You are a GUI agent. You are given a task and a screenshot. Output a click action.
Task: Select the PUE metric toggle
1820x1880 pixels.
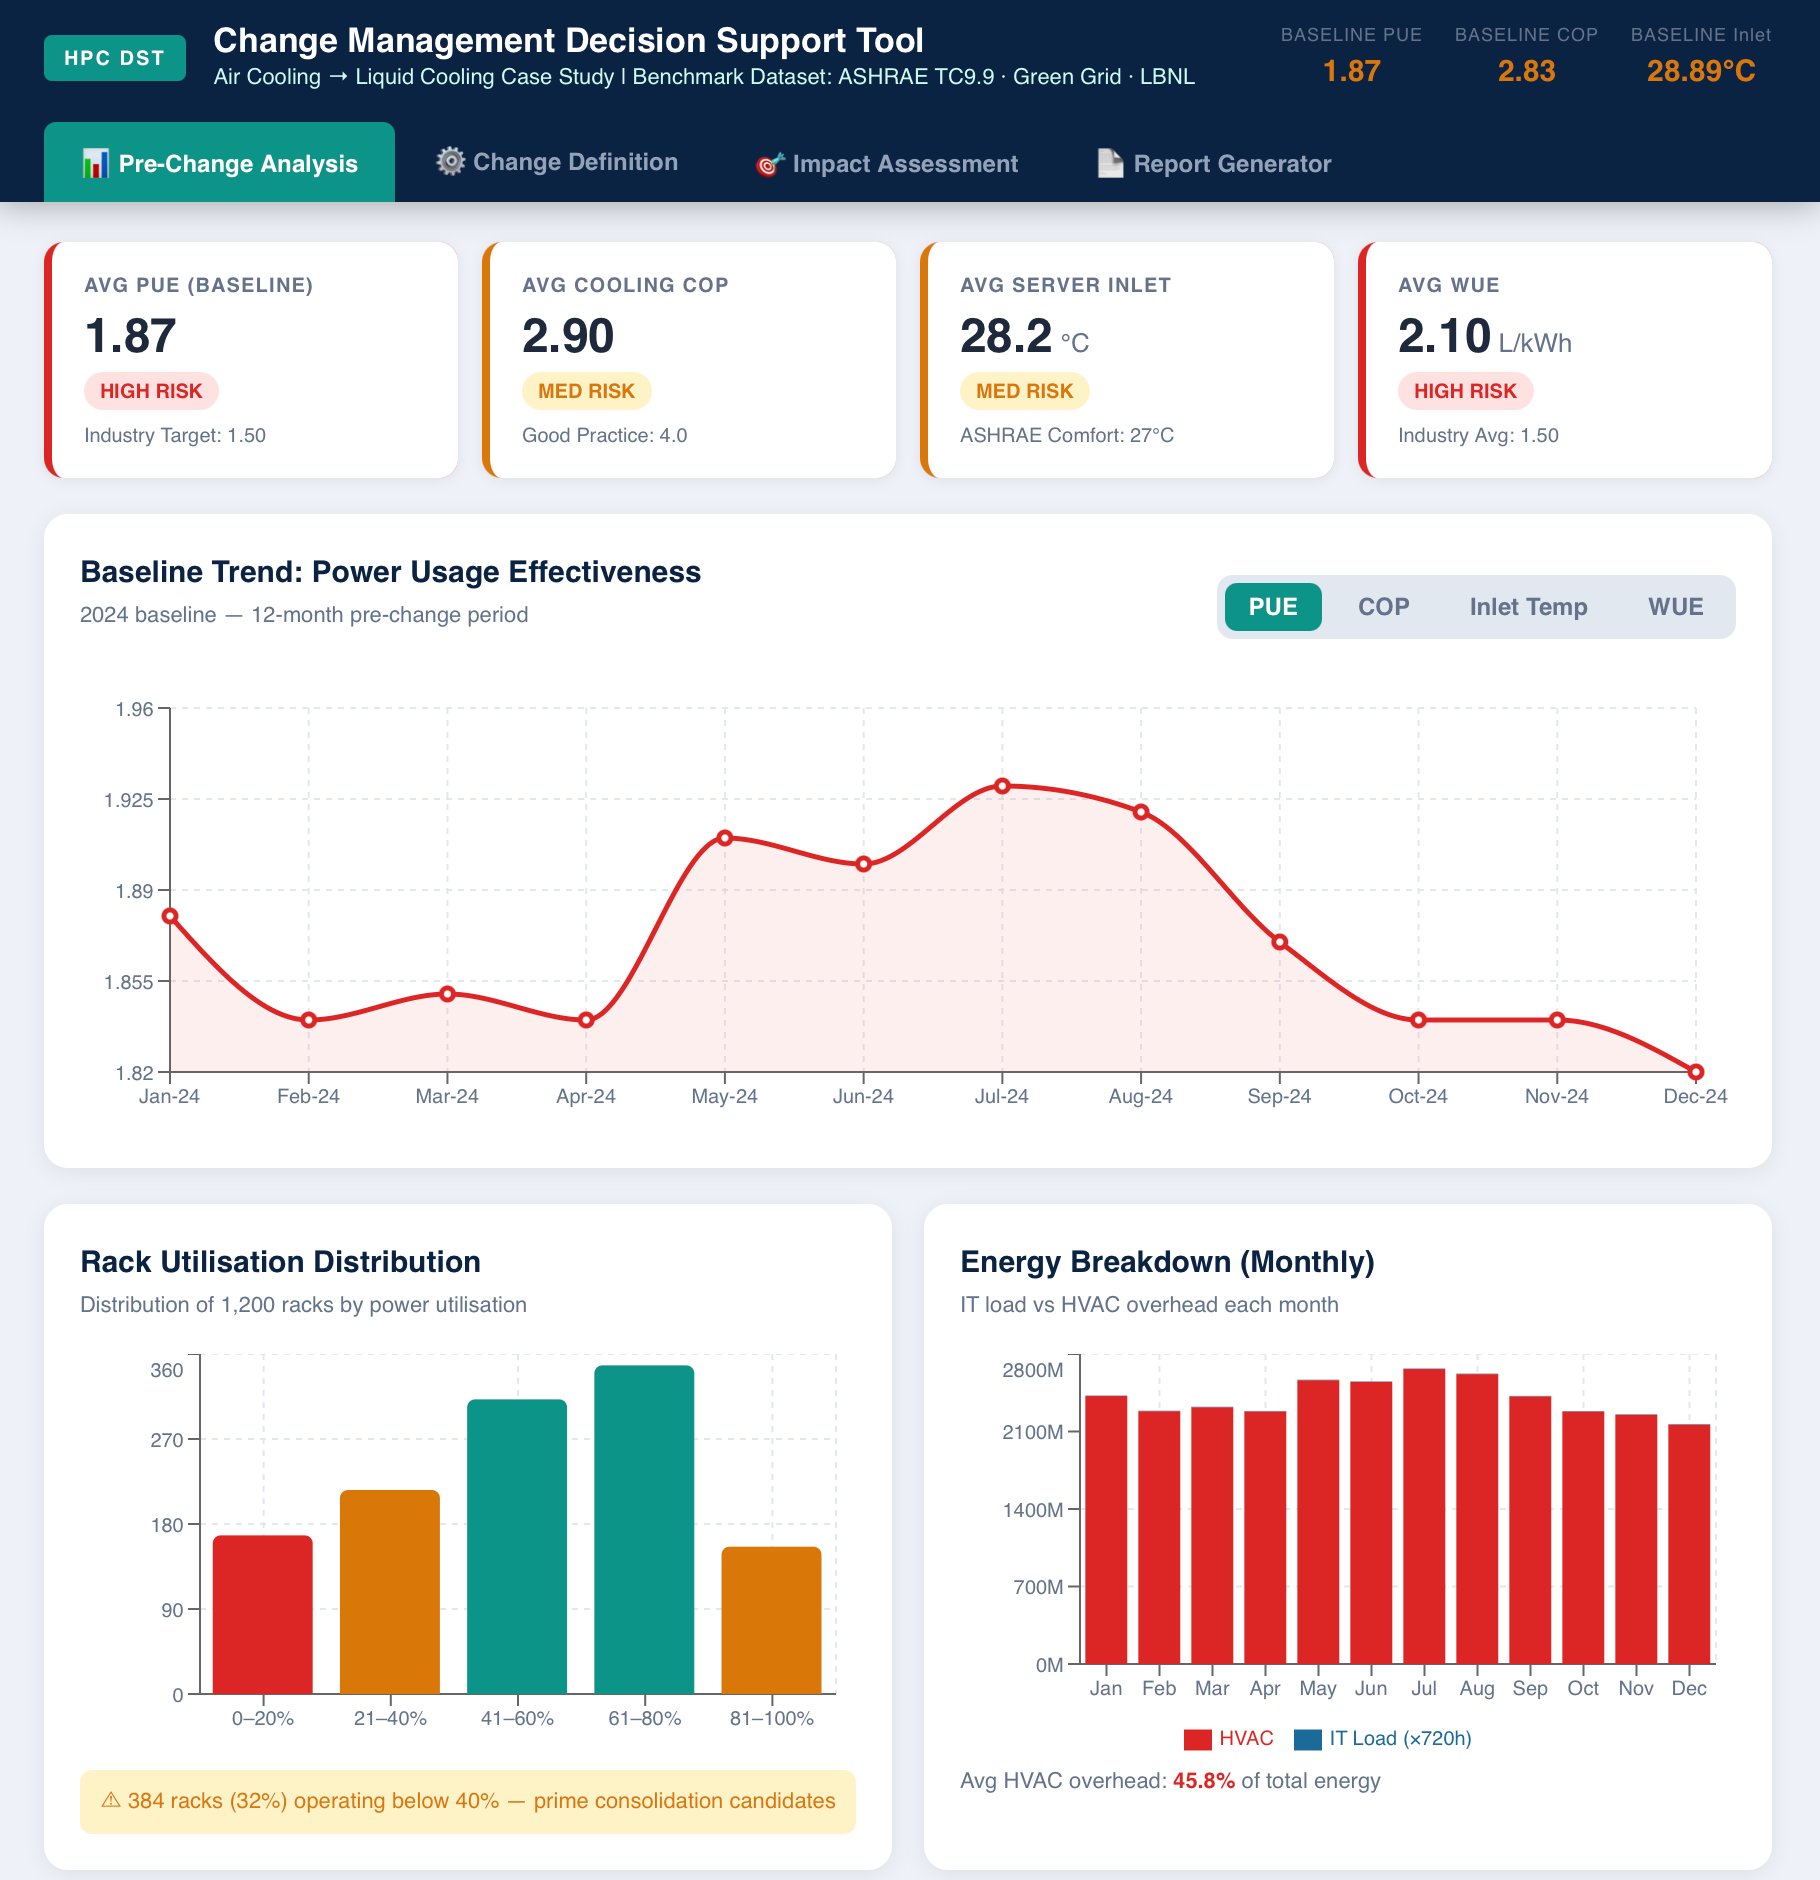click(x=1272, y=607)
